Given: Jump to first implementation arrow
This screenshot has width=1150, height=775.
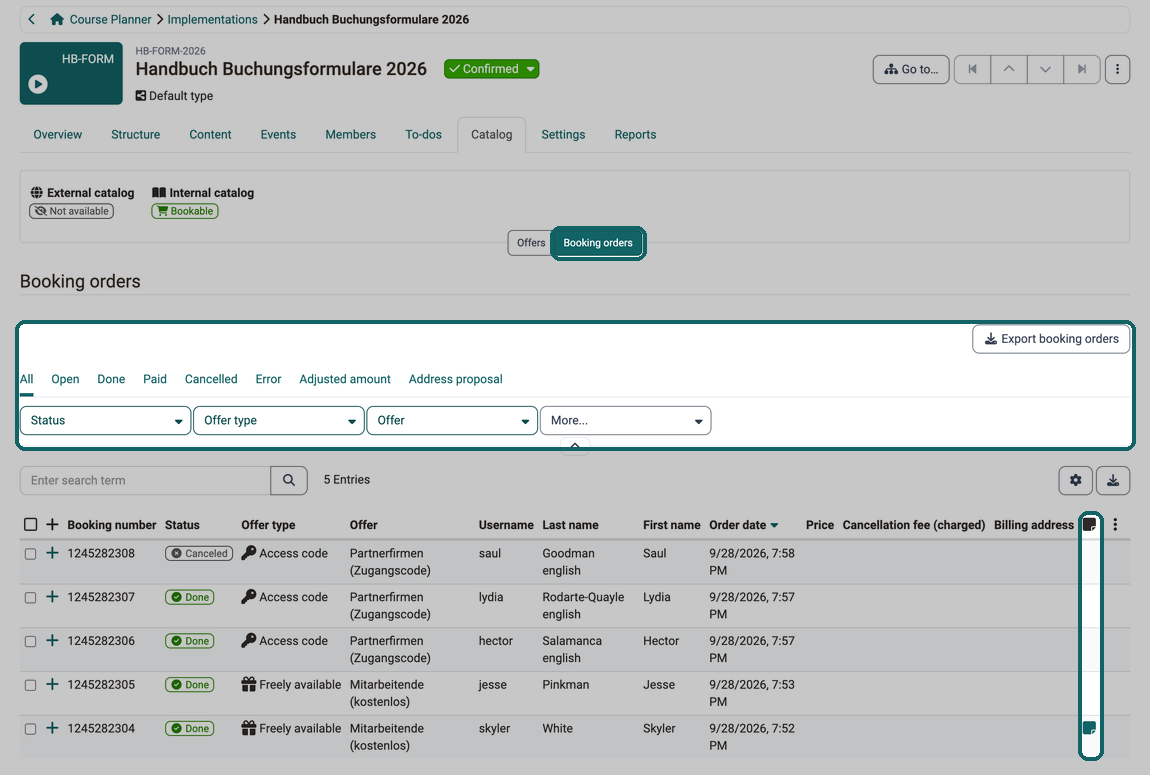Looking at the screenshot, I should pos(973,69).
